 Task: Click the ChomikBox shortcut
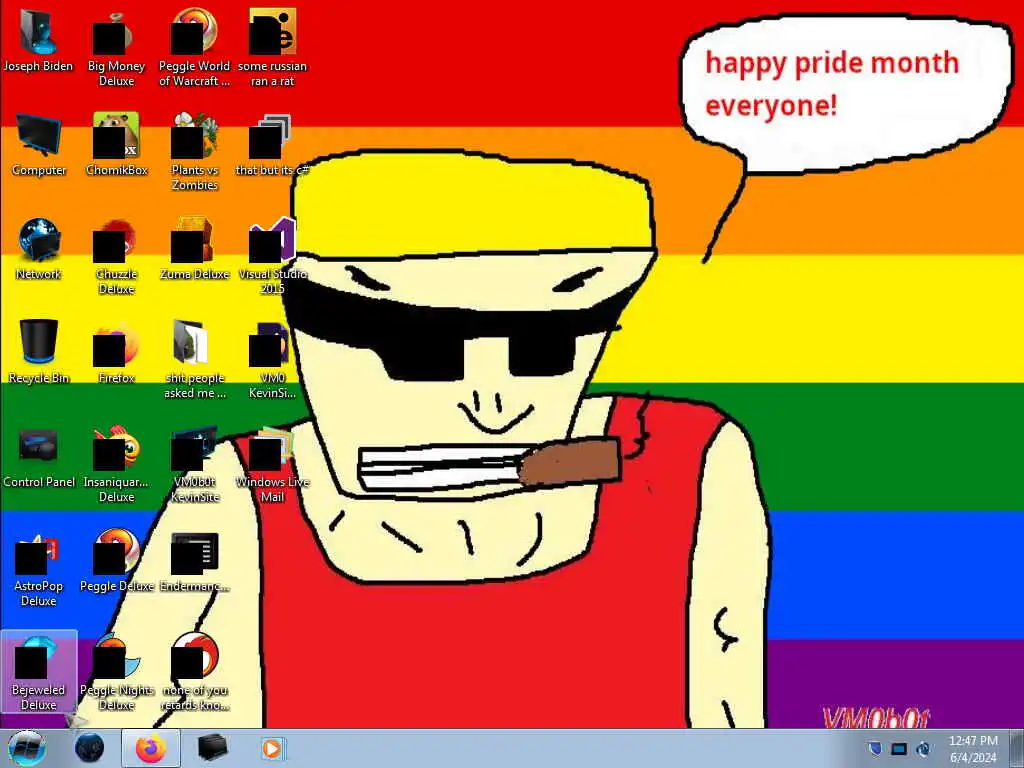pyautogui.click(x=116, y=145)
